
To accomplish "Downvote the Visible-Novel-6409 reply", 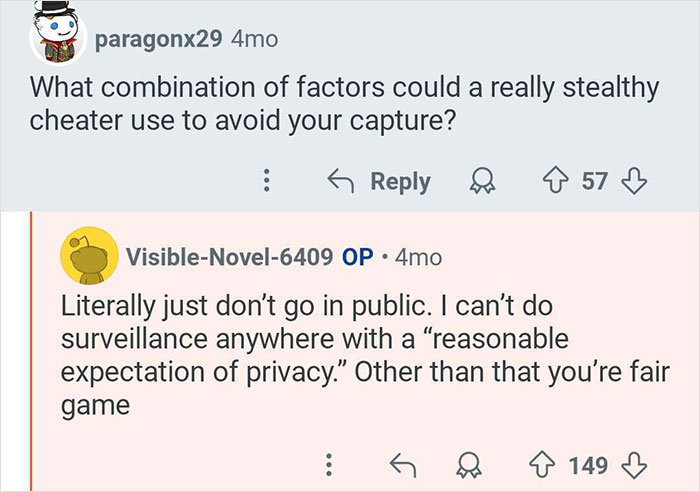I will click(632, 465).
